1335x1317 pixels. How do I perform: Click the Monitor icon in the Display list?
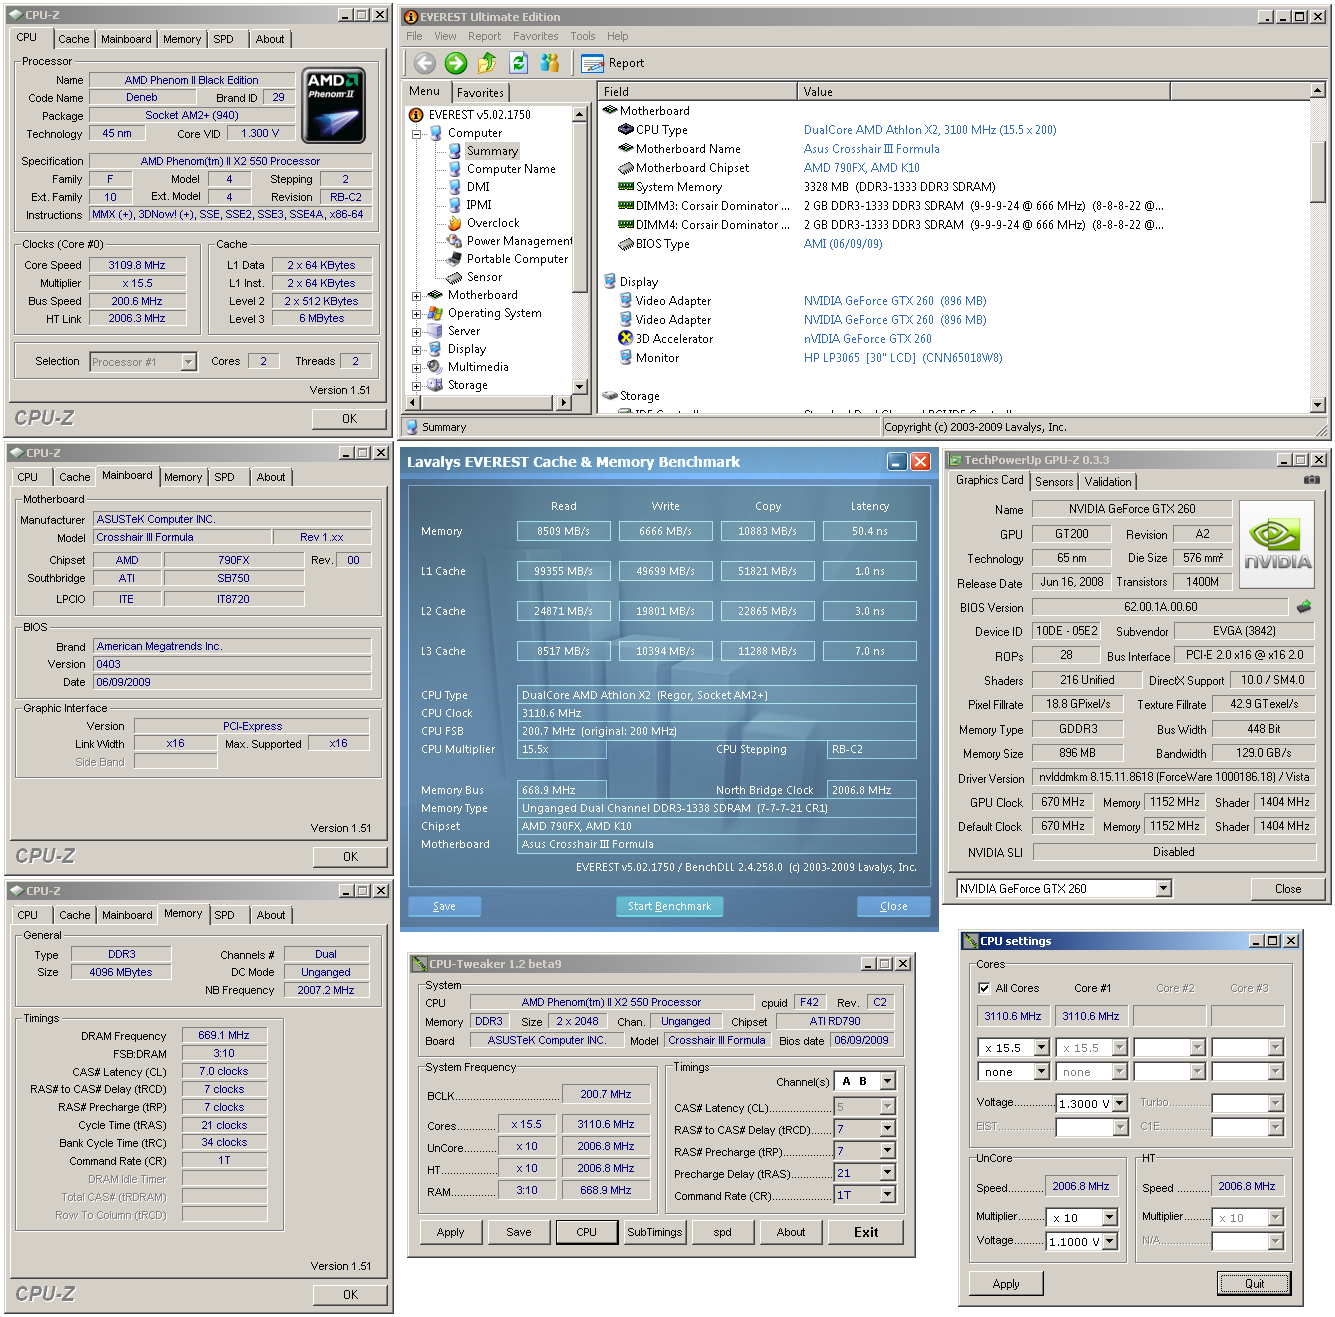[626, 358]
